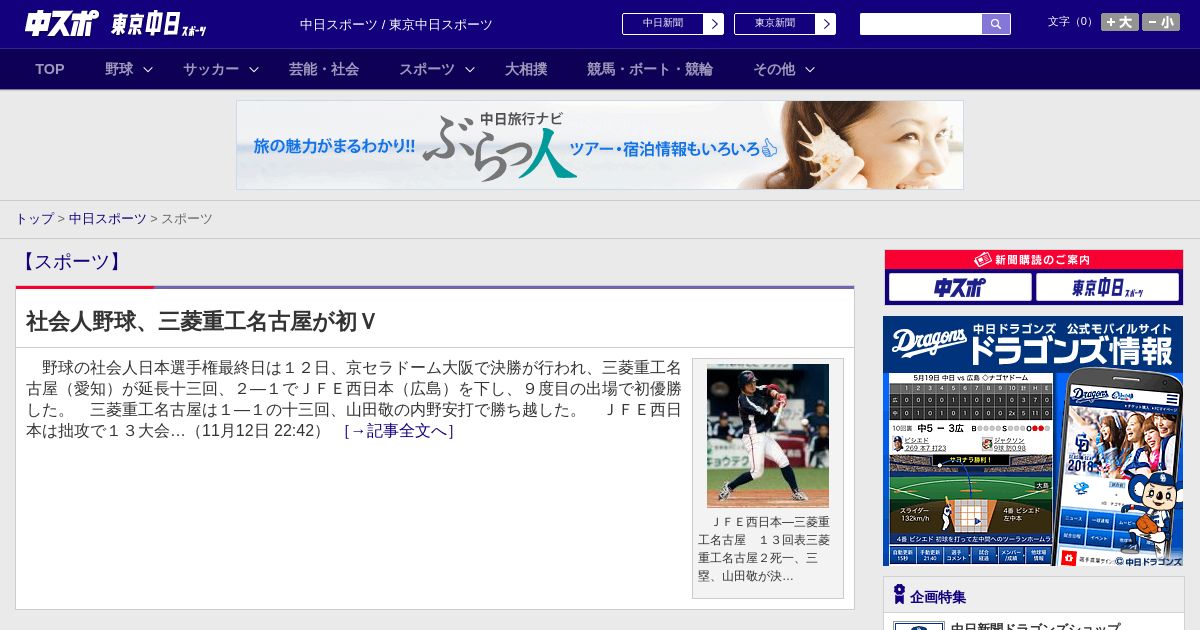Click トップ breadcrumb link
The image size is (1200, 630).
click(x=34, y=219)
